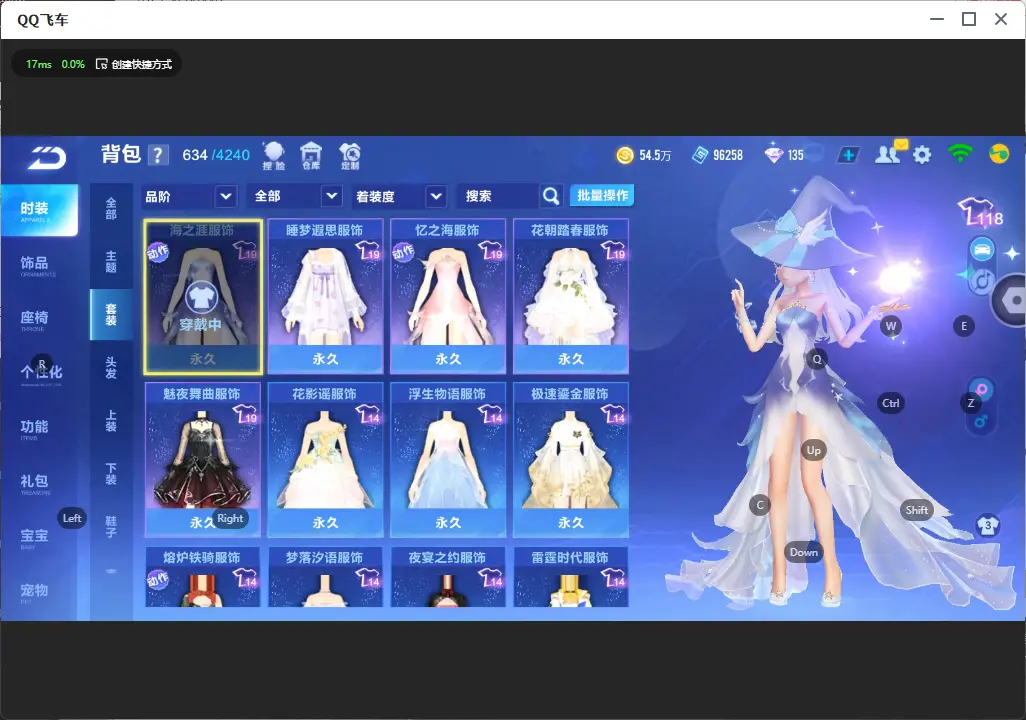Select the 上装 top sub-category
1026x720 pixels.
111,421
